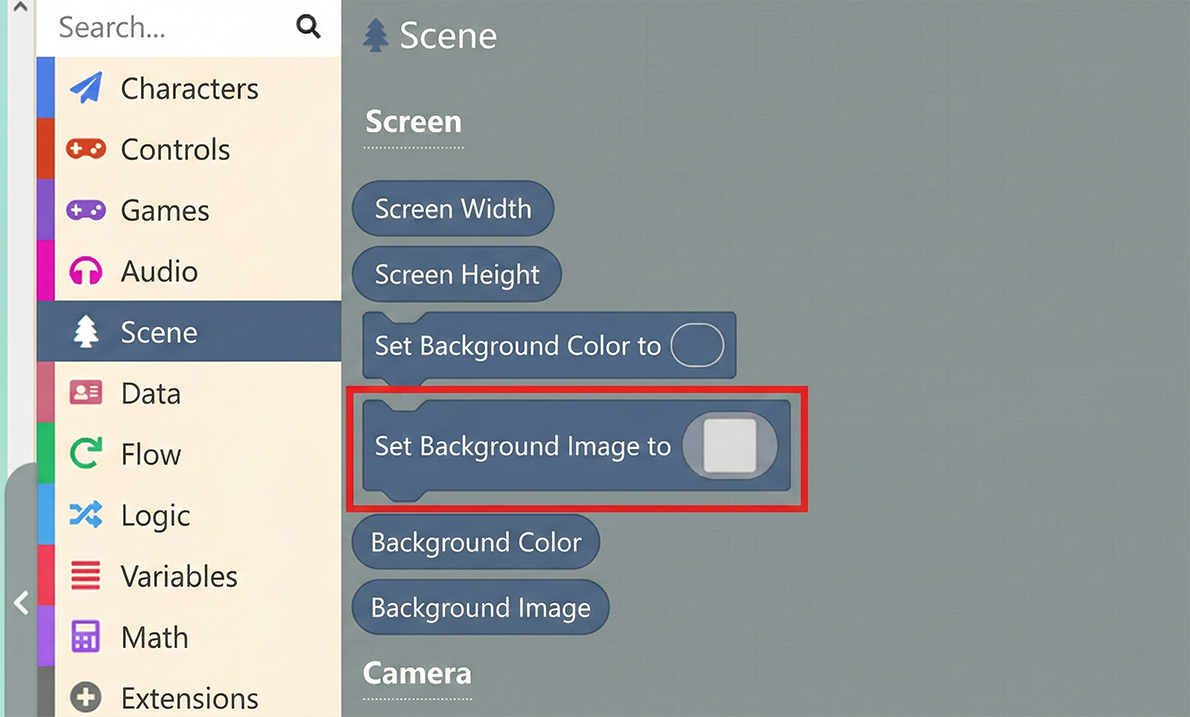The height and width of the screenshot is (717, 1190).
Task: Click the Characters paper plane icon
Action: (x=86, y=88)
